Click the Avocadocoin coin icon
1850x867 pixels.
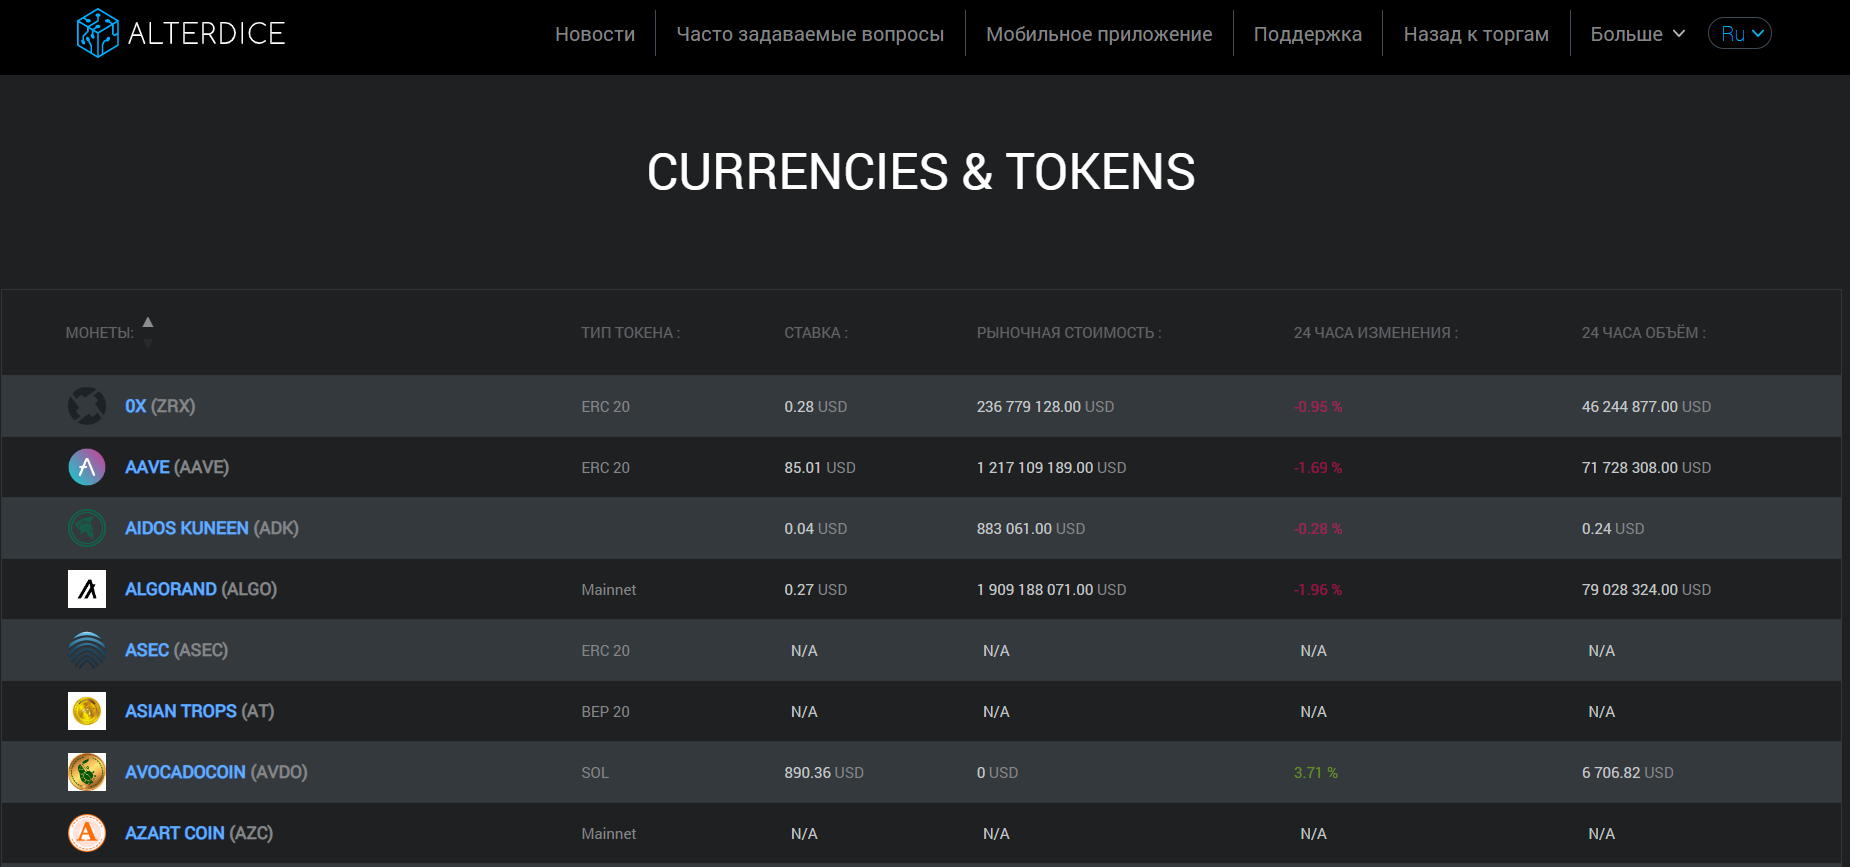(x=87, y=772)
